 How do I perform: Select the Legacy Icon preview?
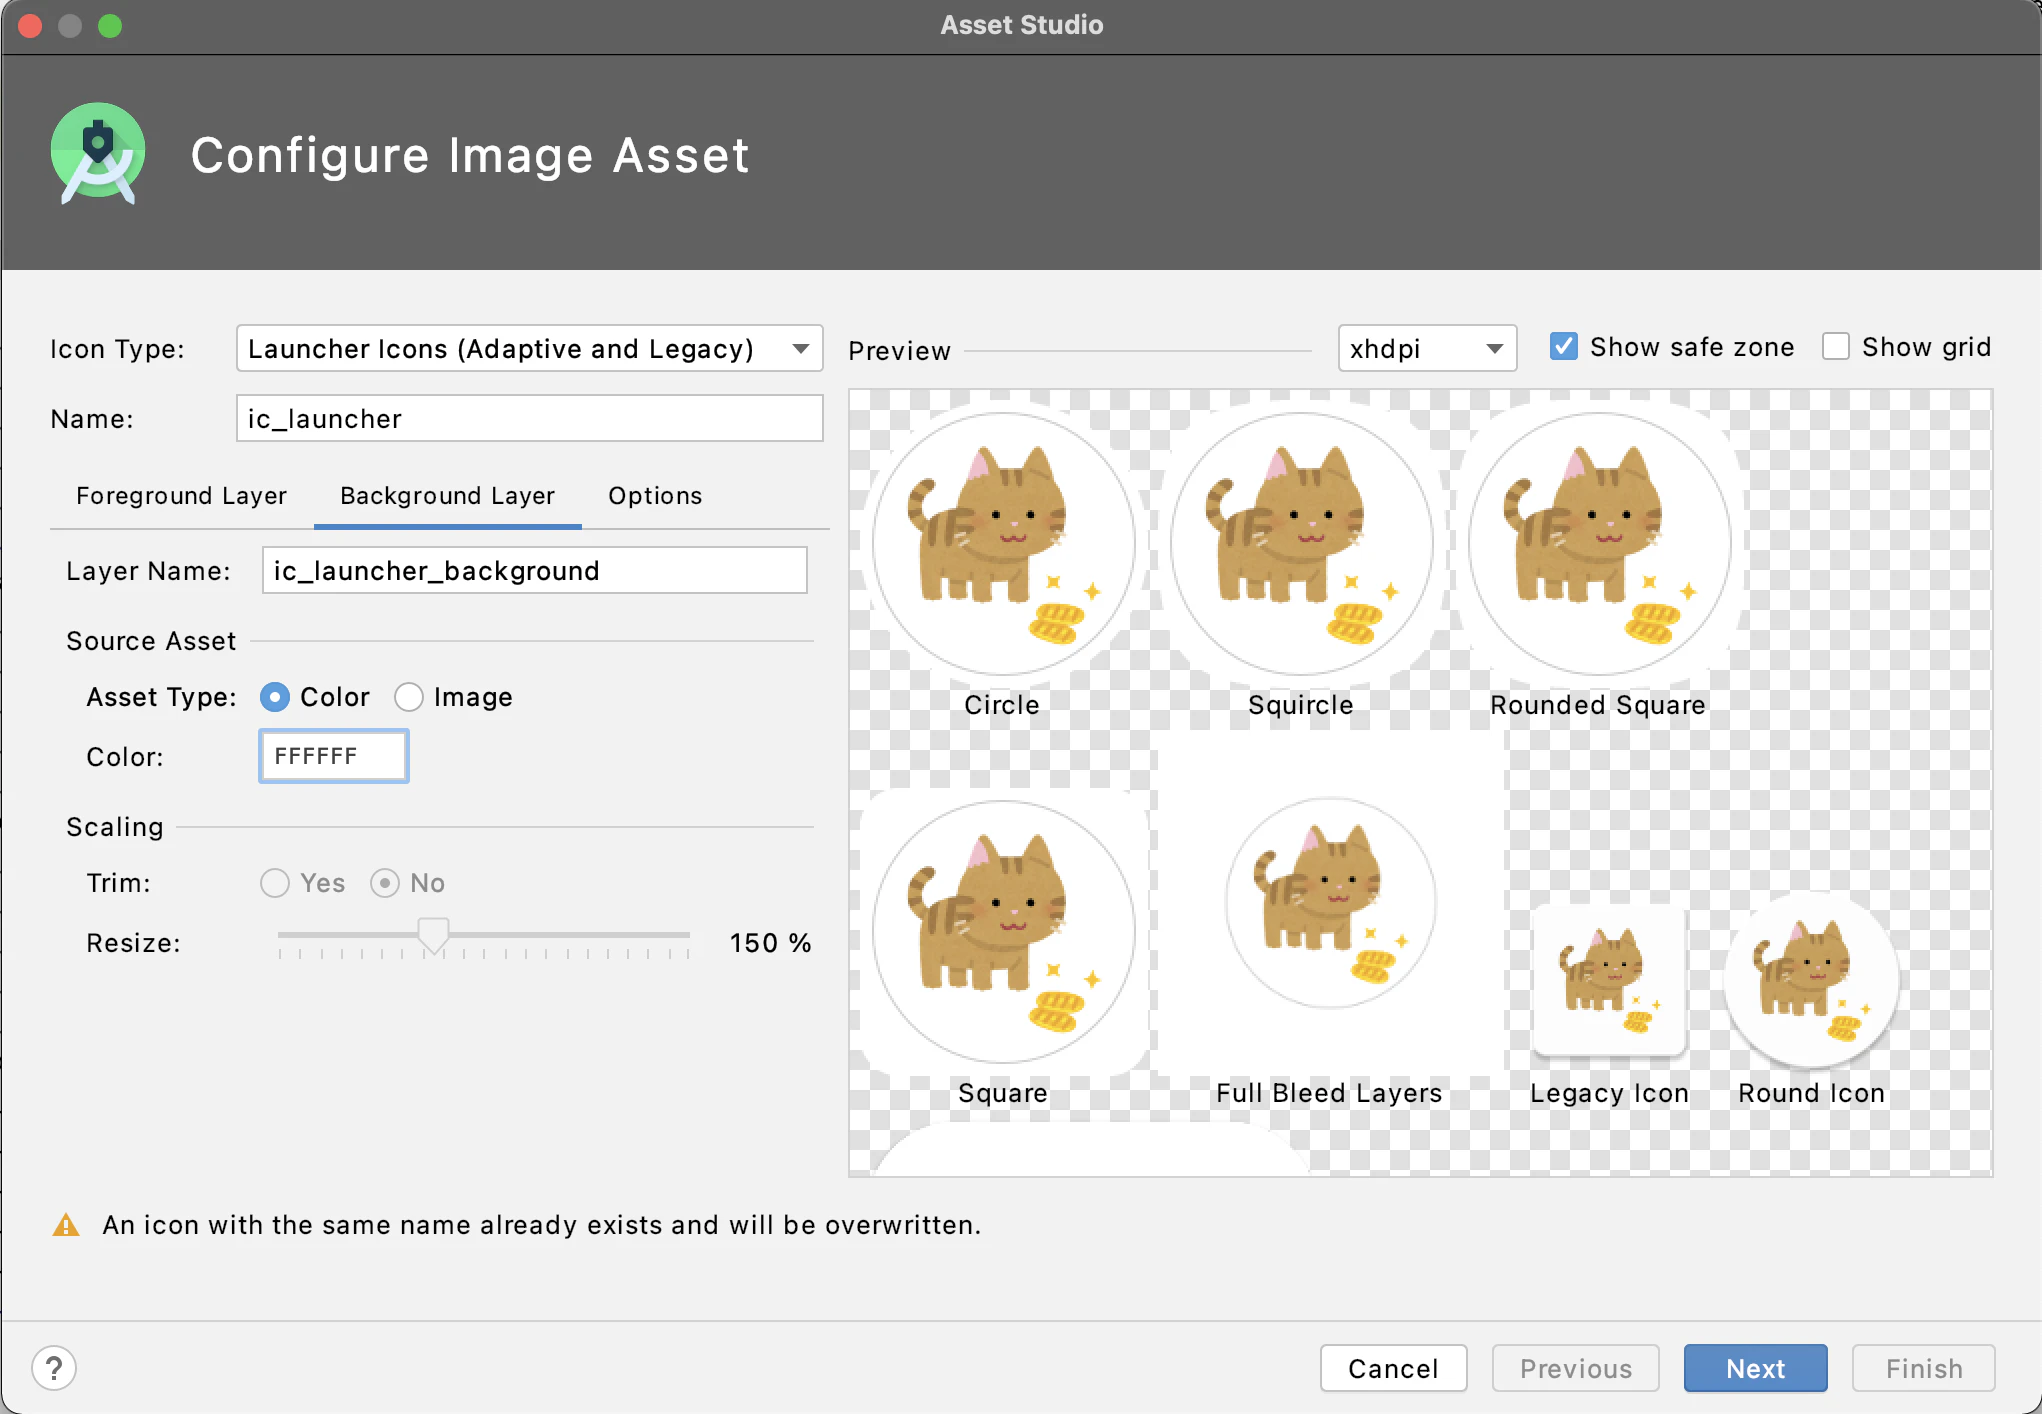pyautogui.click(x=1610, y=980)
